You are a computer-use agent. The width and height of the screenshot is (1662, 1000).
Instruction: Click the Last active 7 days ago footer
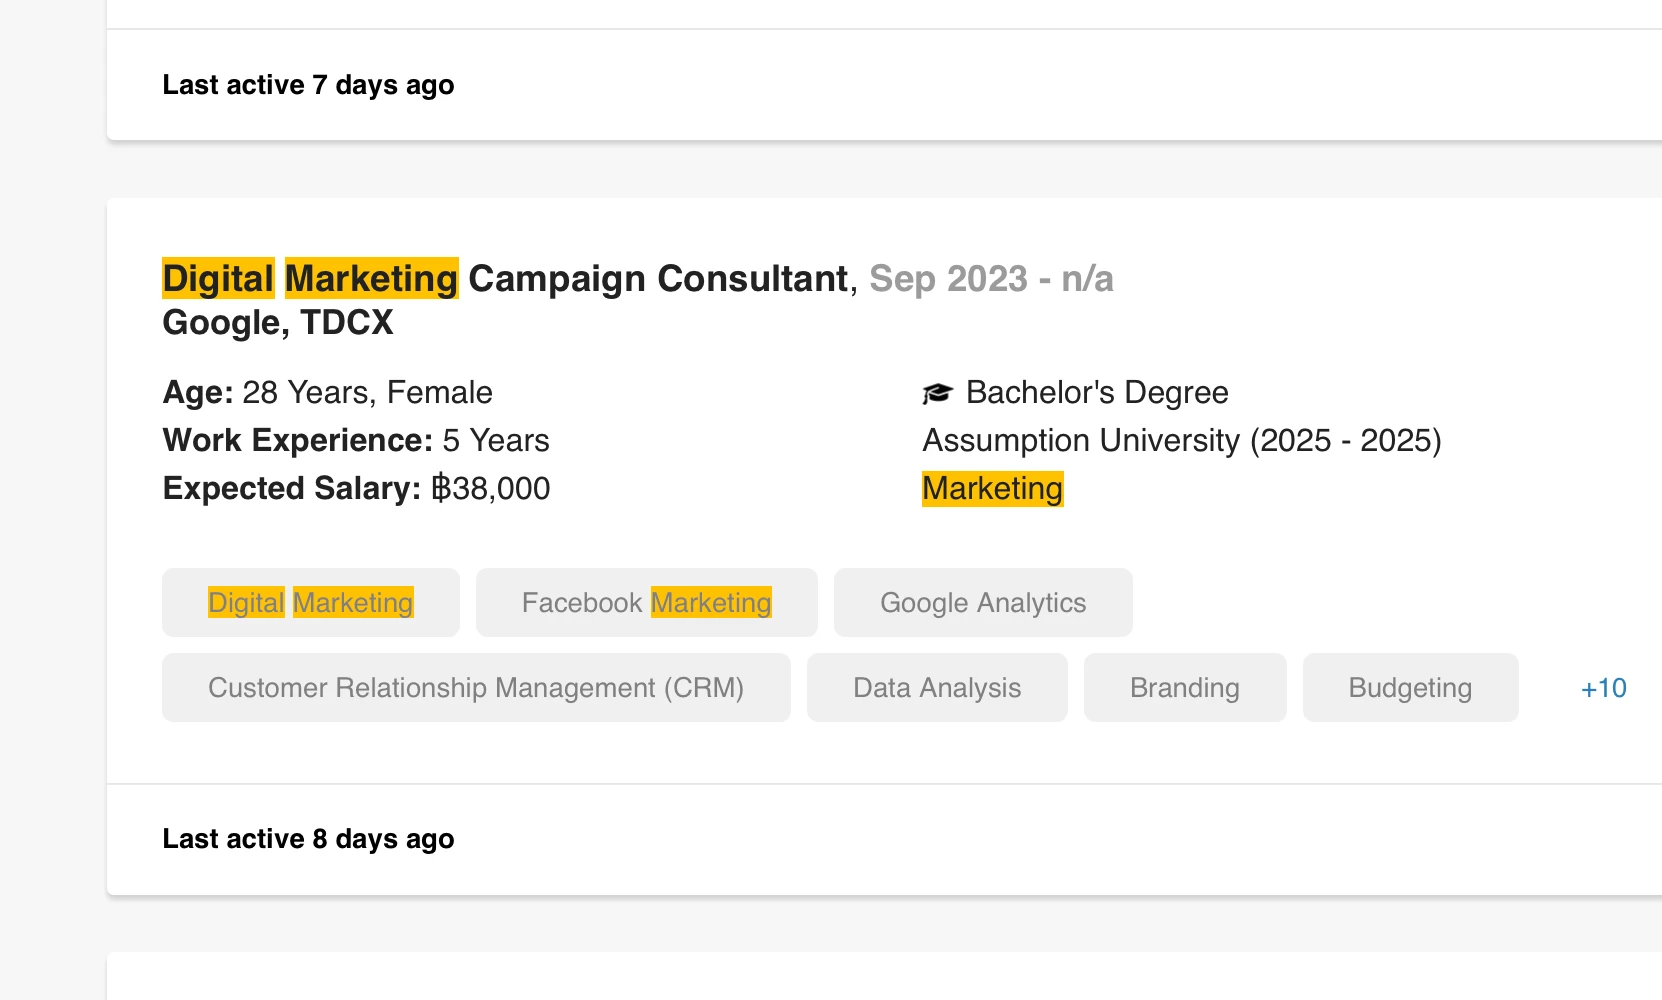(x=308, y=85)
